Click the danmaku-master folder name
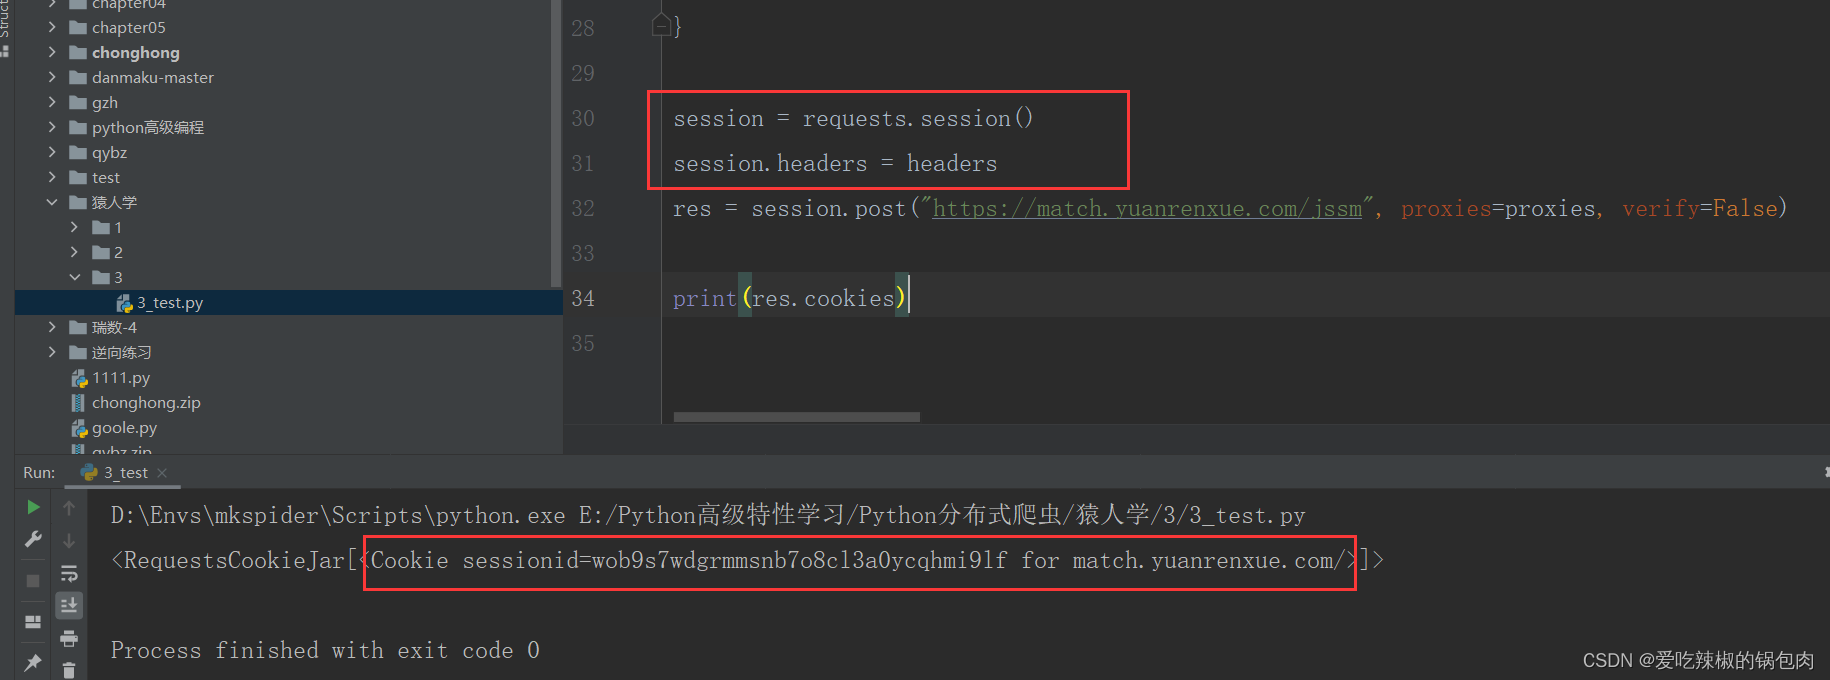This screenshot has height=680, width=1830. (x=153, y=78)
